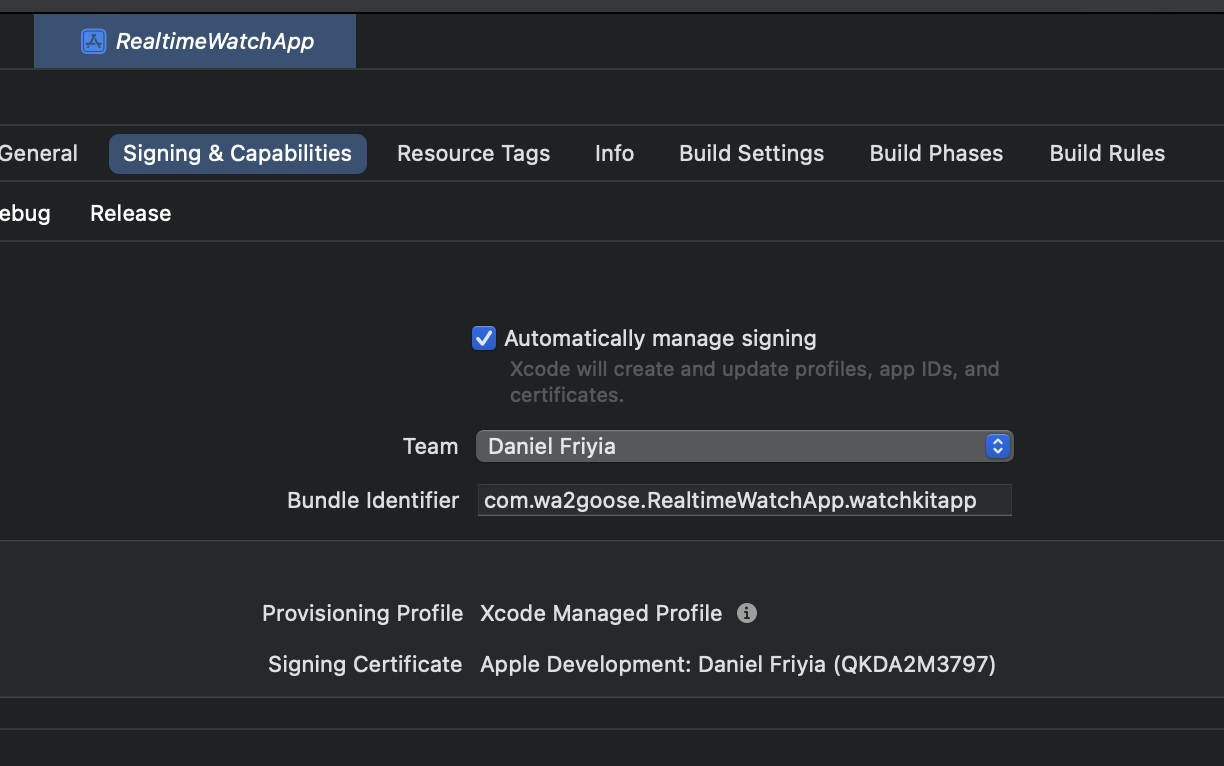Open the Build Settings tab
The width and height of the screenshot is (1224, 766).
click(x=751, y=153)
